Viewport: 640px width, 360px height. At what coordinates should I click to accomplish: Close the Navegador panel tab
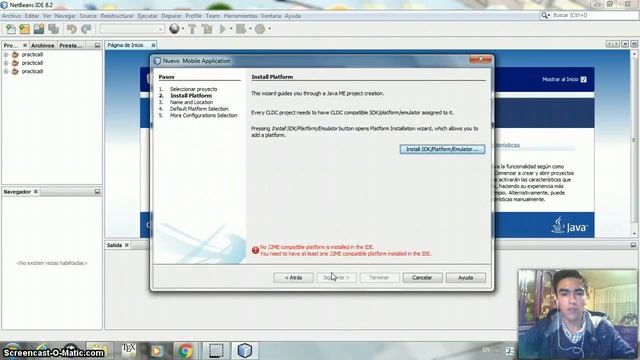click(x=36, y=192)
